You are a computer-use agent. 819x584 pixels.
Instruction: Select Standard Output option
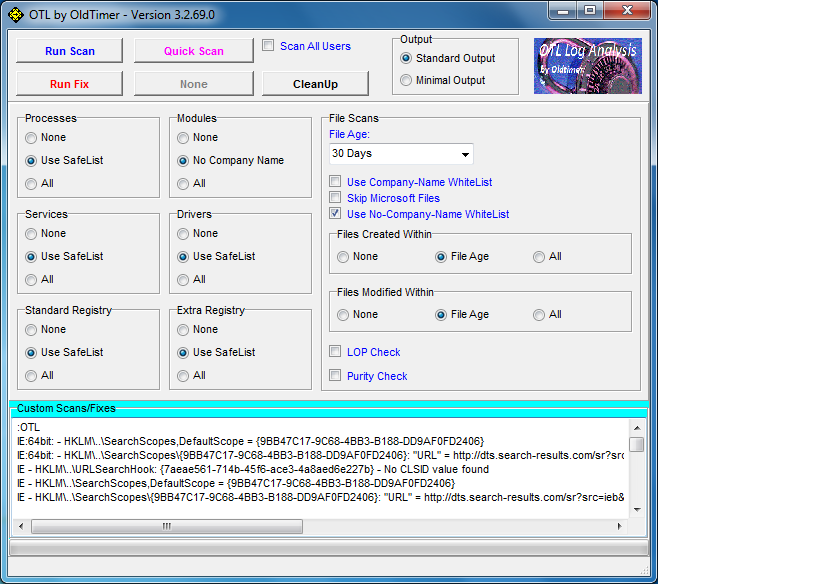tap(406, 58)
